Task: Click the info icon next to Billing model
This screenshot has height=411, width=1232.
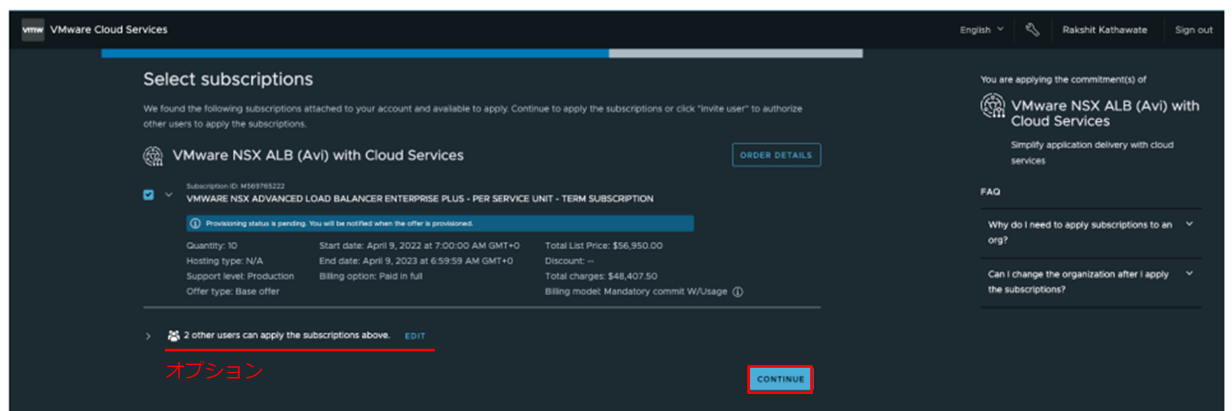Action: pos(738,292)
